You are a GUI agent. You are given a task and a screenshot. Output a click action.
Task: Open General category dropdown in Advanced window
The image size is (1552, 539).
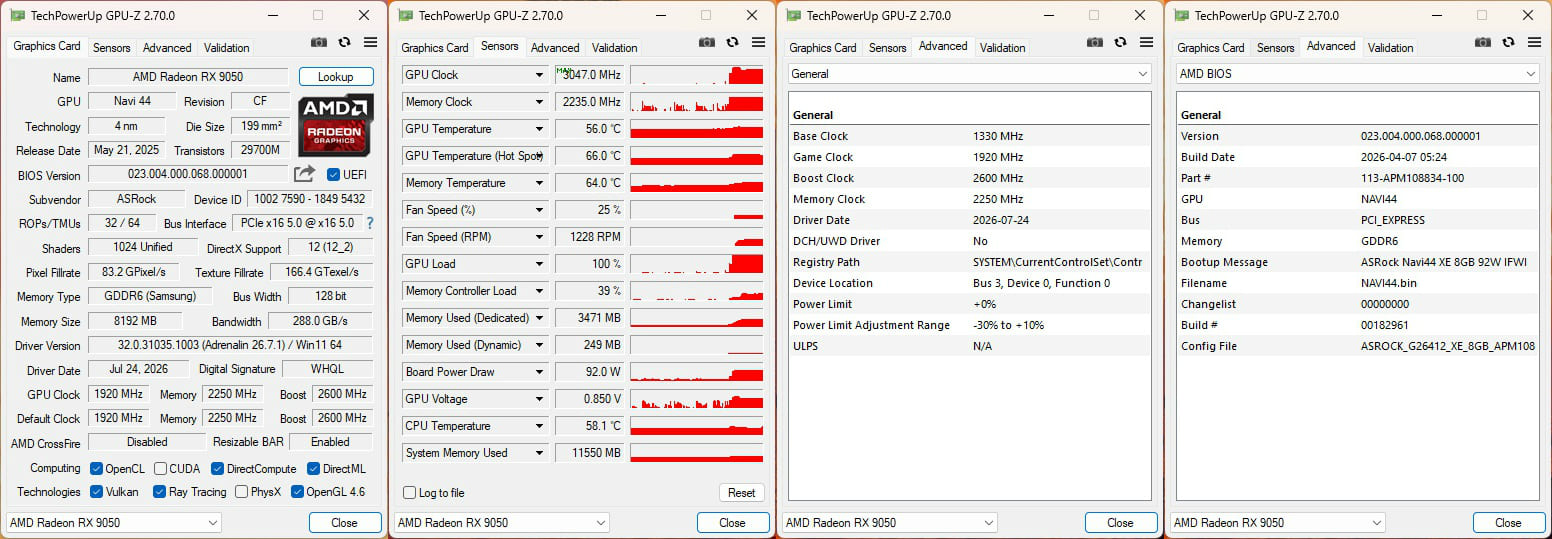[969, 74]
